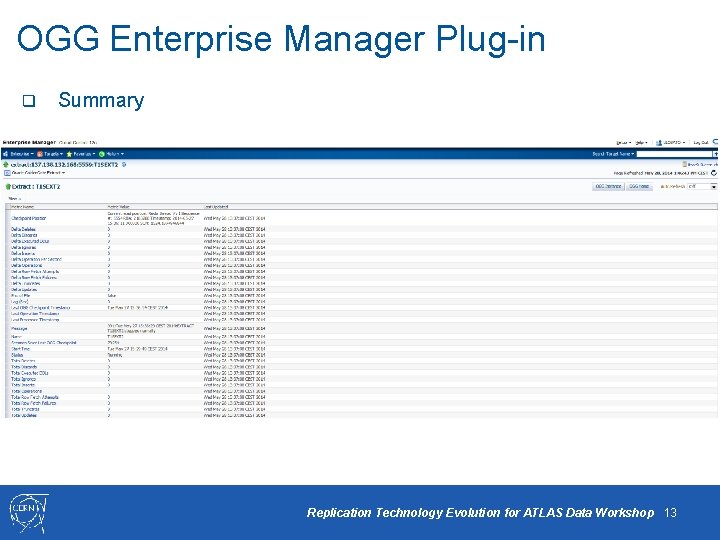Click the OGC Instance button
This screenshot has height=540, width=720.
(608, 186)
